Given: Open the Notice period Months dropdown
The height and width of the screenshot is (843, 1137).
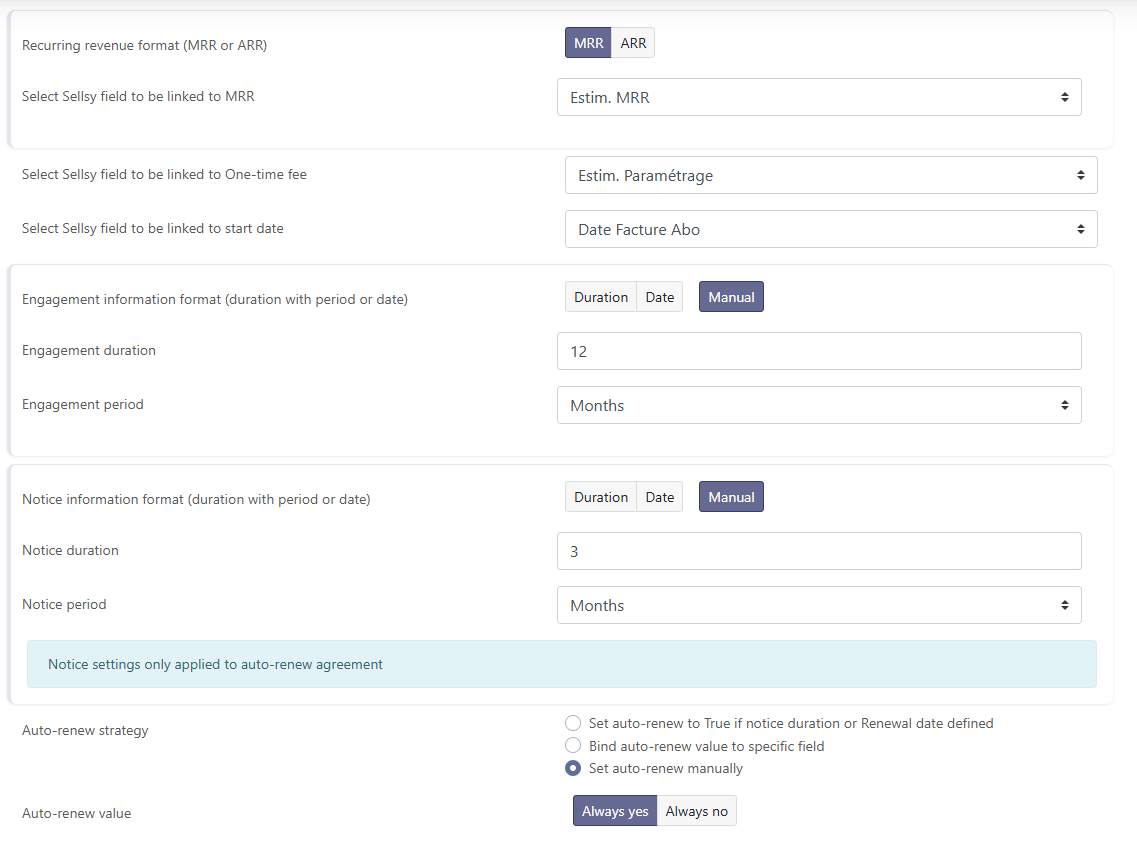Looking at the screenshot, I should 818,605.
